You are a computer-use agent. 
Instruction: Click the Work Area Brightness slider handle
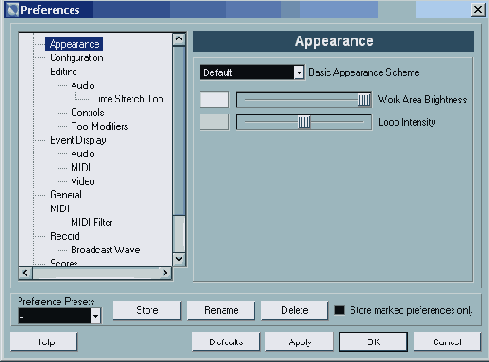364,99
